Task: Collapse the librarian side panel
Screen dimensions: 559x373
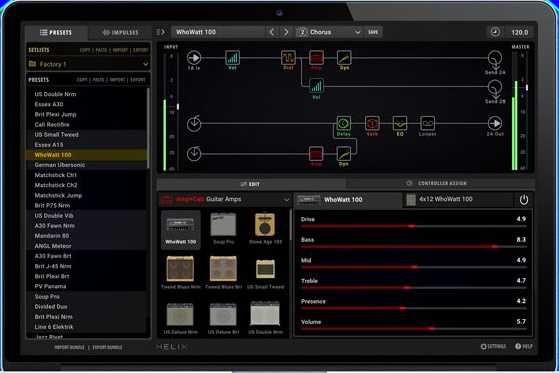Action: [x=161, y=32]
